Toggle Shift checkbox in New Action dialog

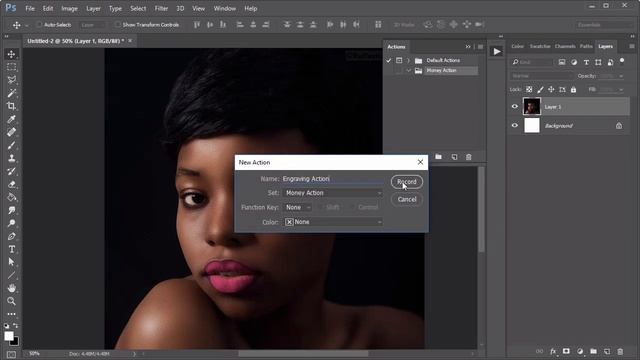click(320, 207)
